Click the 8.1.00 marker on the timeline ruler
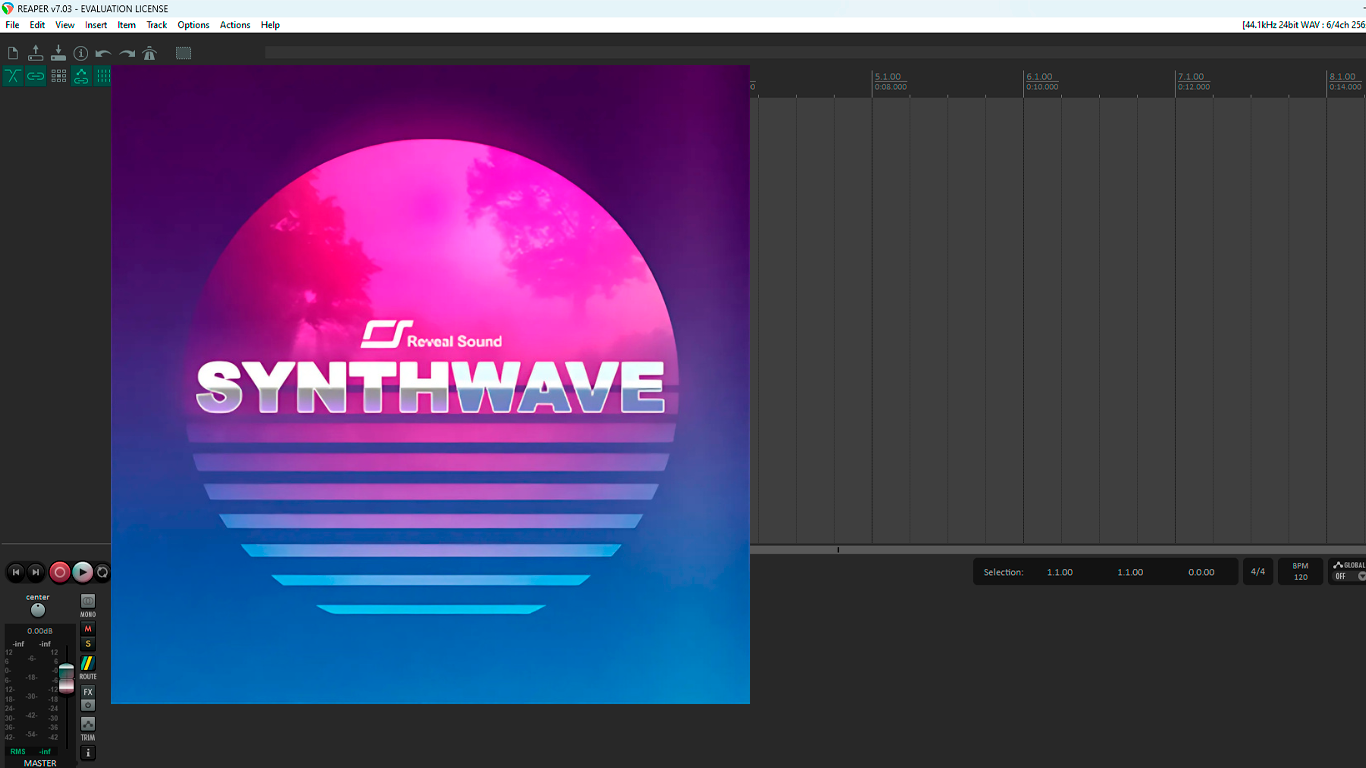 [x=1343, y=77]
